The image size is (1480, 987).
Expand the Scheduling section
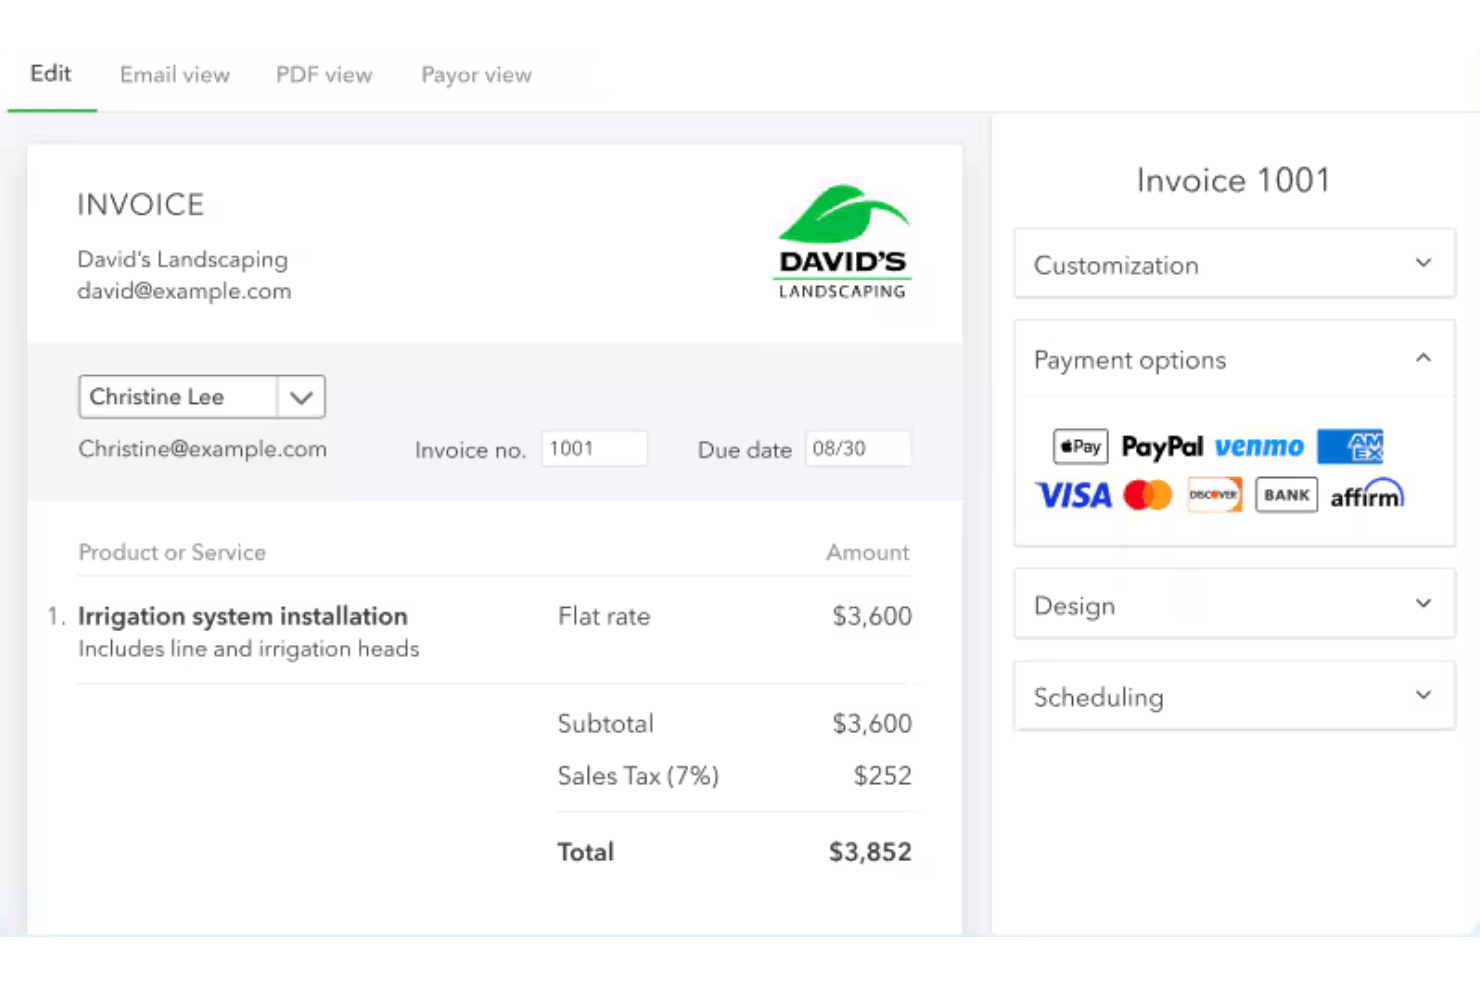coord(1234,696)
